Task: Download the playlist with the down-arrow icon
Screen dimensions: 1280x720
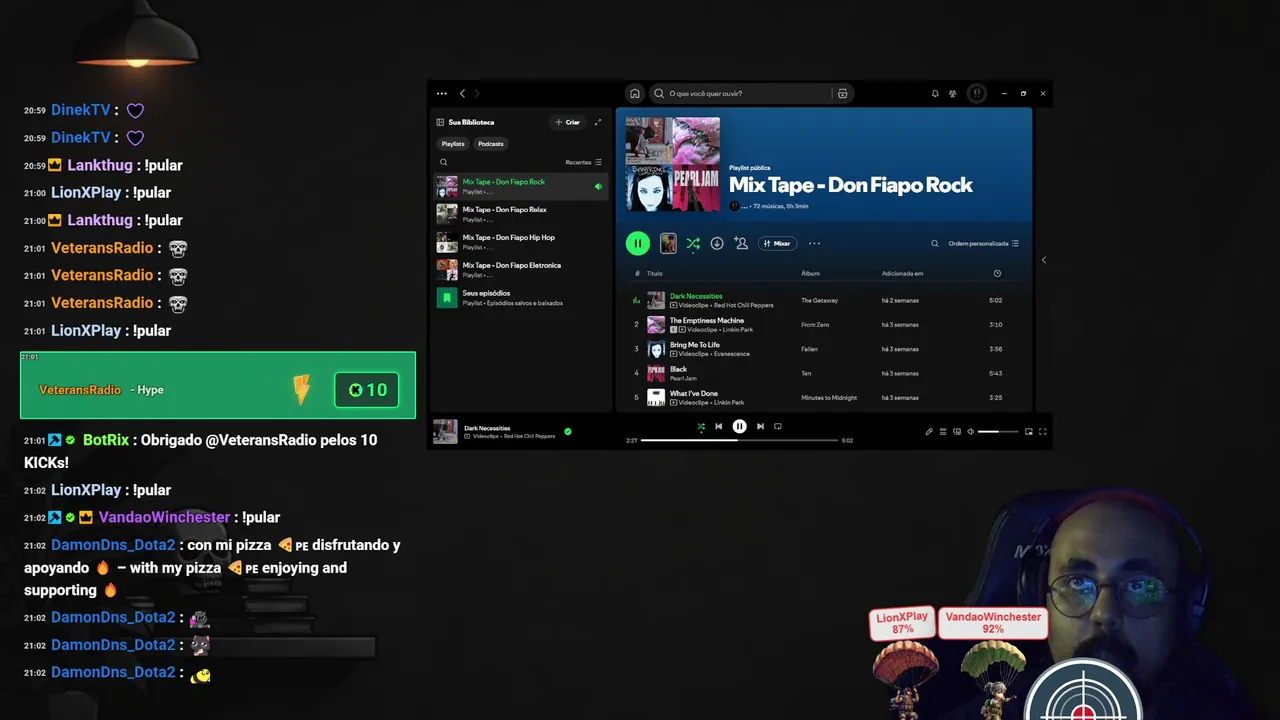Action: 717,243
